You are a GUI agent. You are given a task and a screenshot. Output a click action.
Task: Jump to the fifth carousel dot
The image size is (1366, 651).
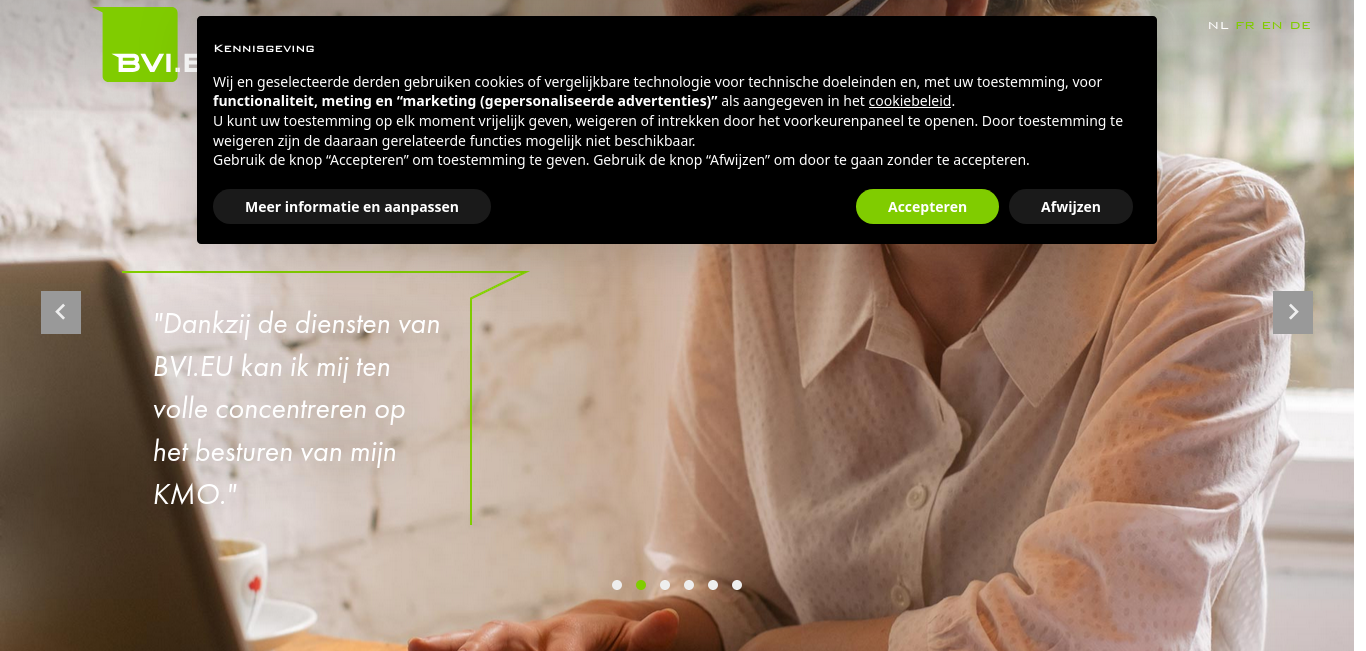click(713, 585)
